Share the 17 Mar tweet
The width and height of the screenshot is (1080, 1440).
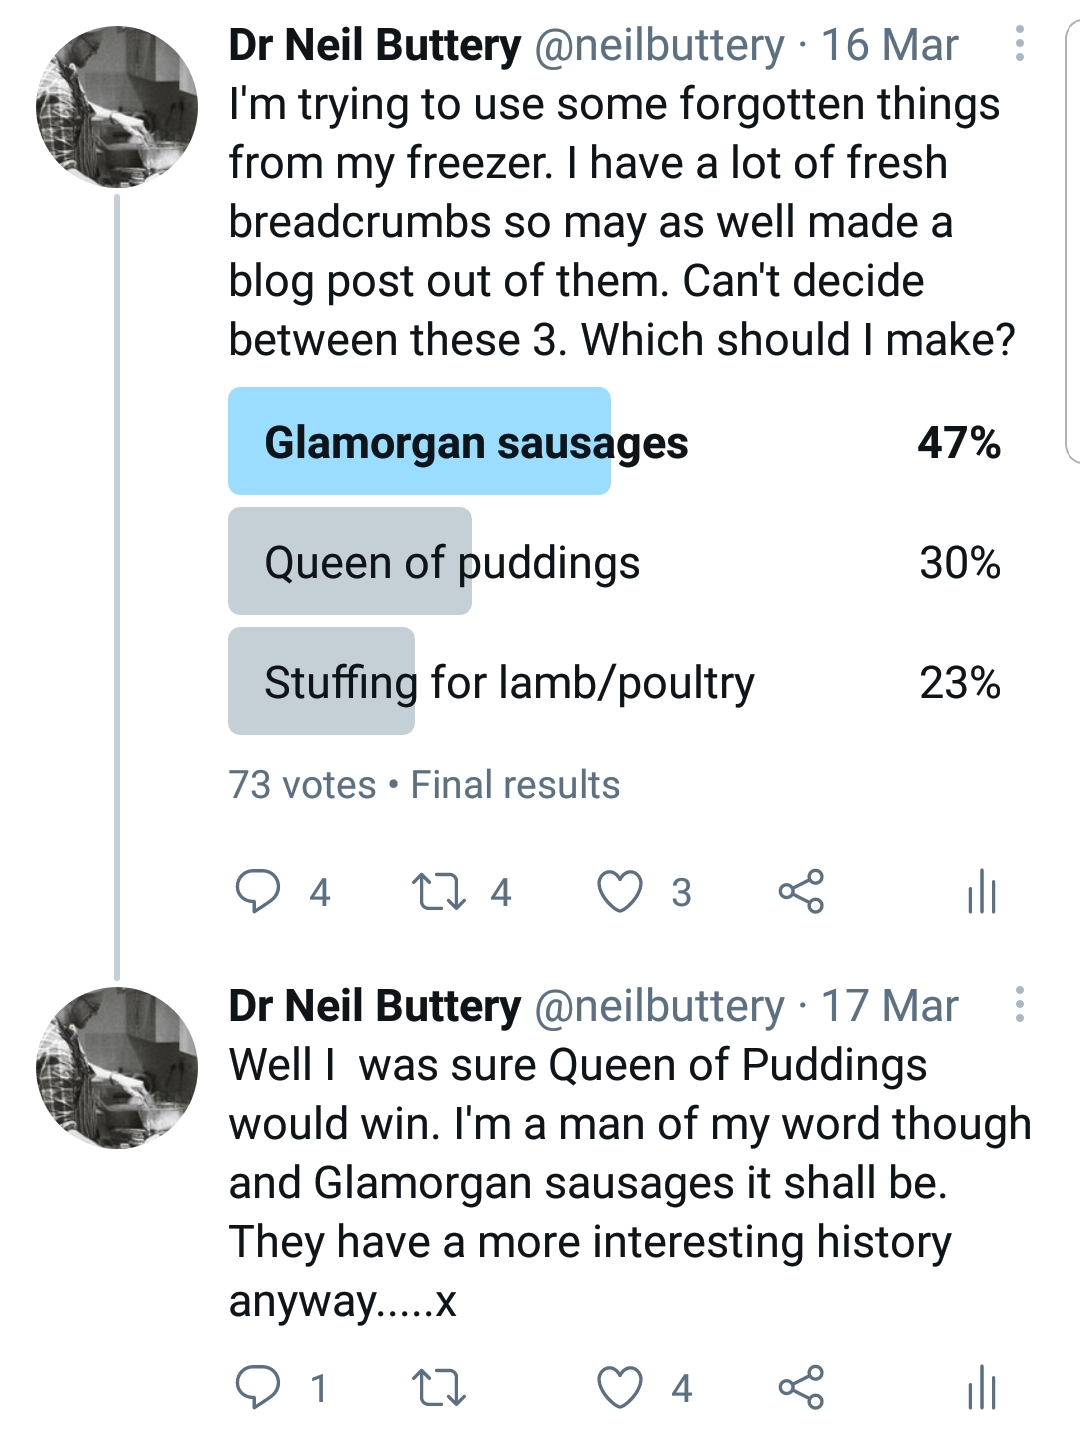pos(801,1387)
